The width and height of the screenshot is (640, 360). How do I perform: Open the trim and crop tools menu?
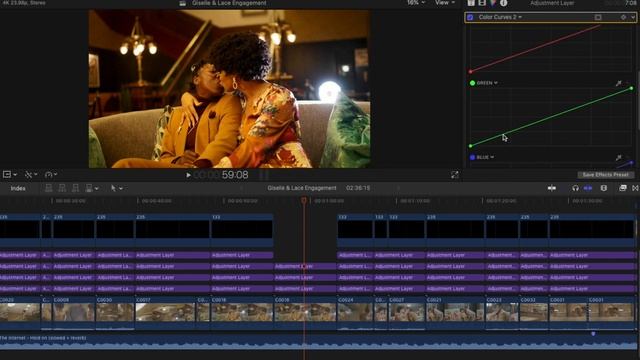coord(31,175)
